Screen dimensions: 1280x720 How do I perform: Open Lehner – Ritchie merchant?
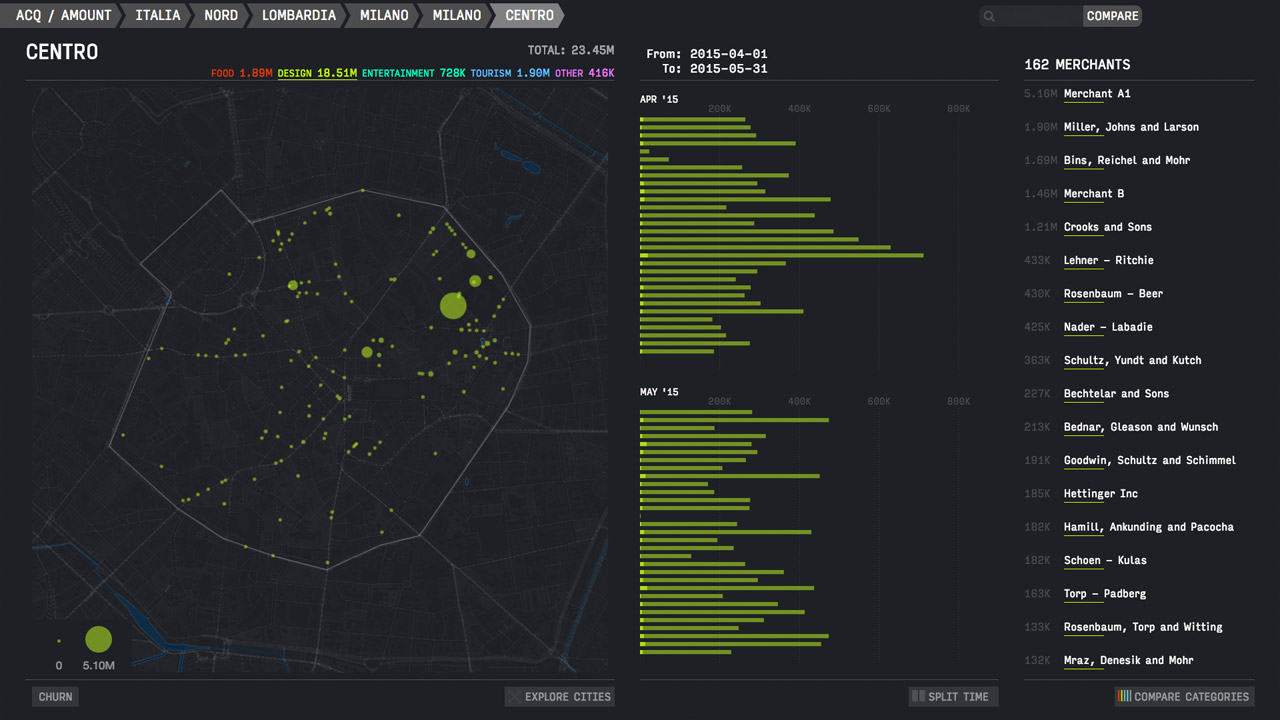coord(1109,260)
